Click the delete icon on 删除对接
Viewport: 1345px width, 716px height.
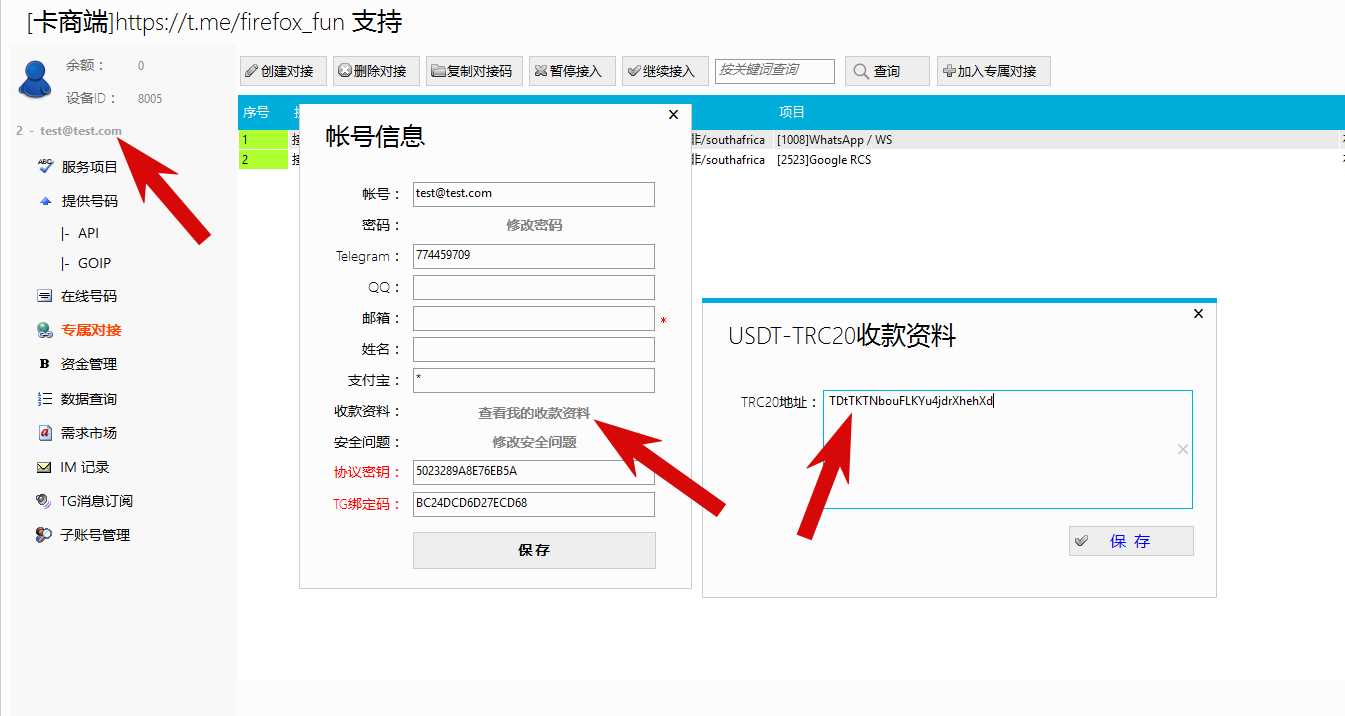pos(345,71)
